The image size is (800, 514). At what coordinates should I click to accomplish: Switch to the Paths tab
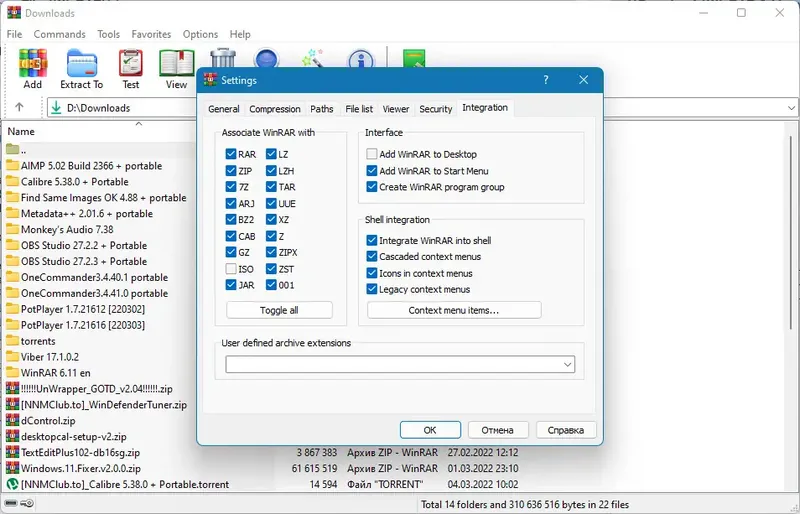click(x=321, y=109)
